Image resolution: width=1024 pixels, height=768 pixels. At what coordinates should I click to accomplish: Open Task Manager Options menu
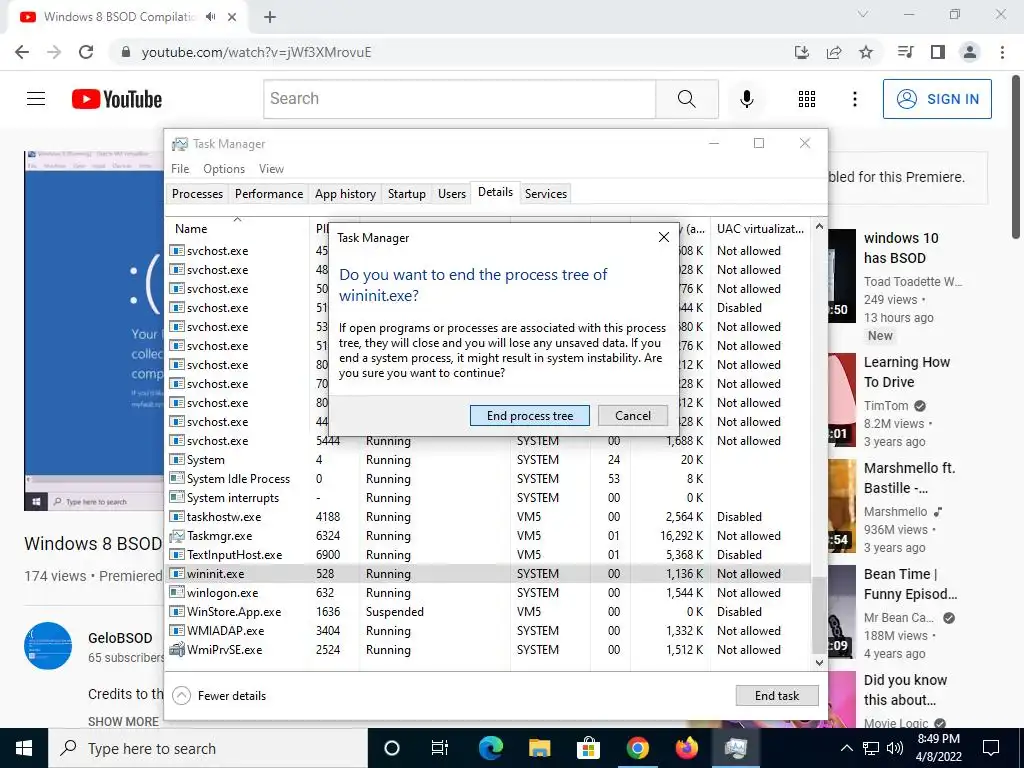click(223, 168)
